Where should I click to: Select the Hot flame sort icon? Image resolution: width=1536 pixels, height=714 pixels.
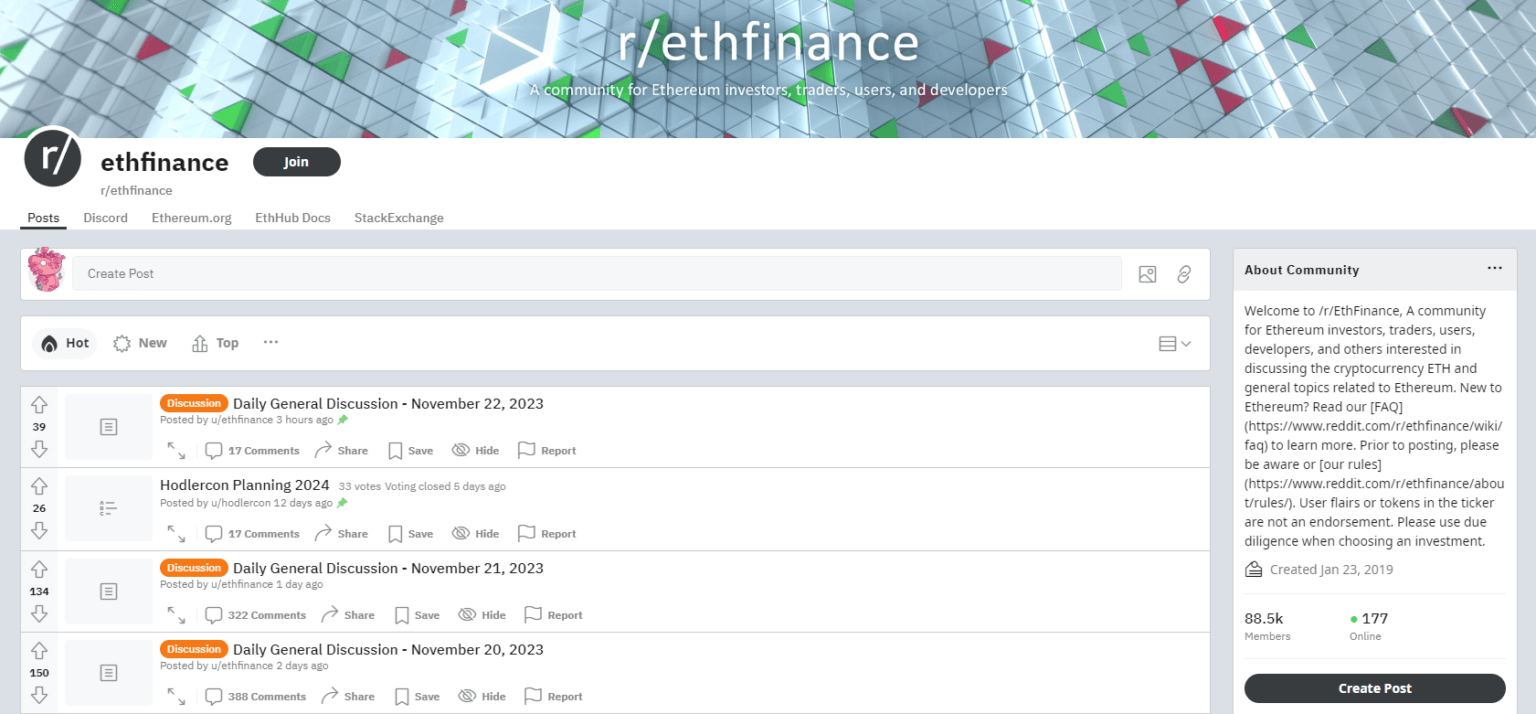[x=49, y=343]
